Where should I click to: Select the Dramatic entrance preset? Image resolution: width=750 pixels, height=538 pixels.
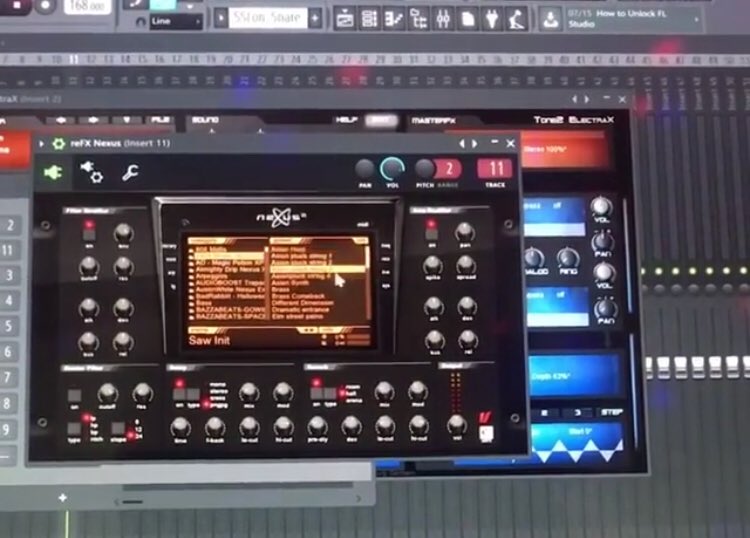pyautogui.click(x=300, y=310)
